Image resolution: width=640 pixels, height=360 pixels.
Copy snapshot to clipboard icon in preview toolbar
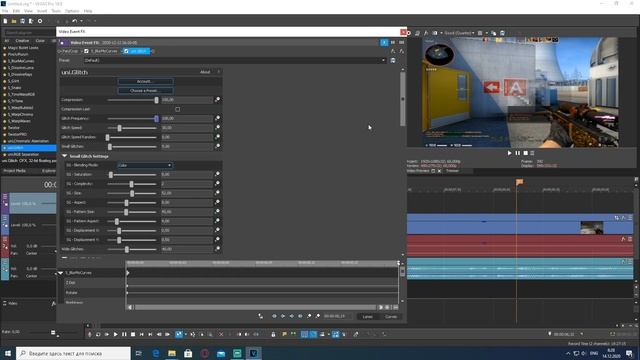tap(493, 33)
